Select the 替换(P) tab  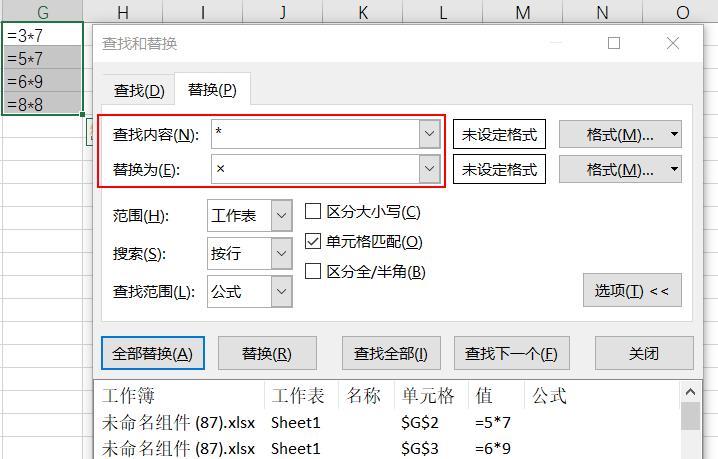(x=212, y=89)
